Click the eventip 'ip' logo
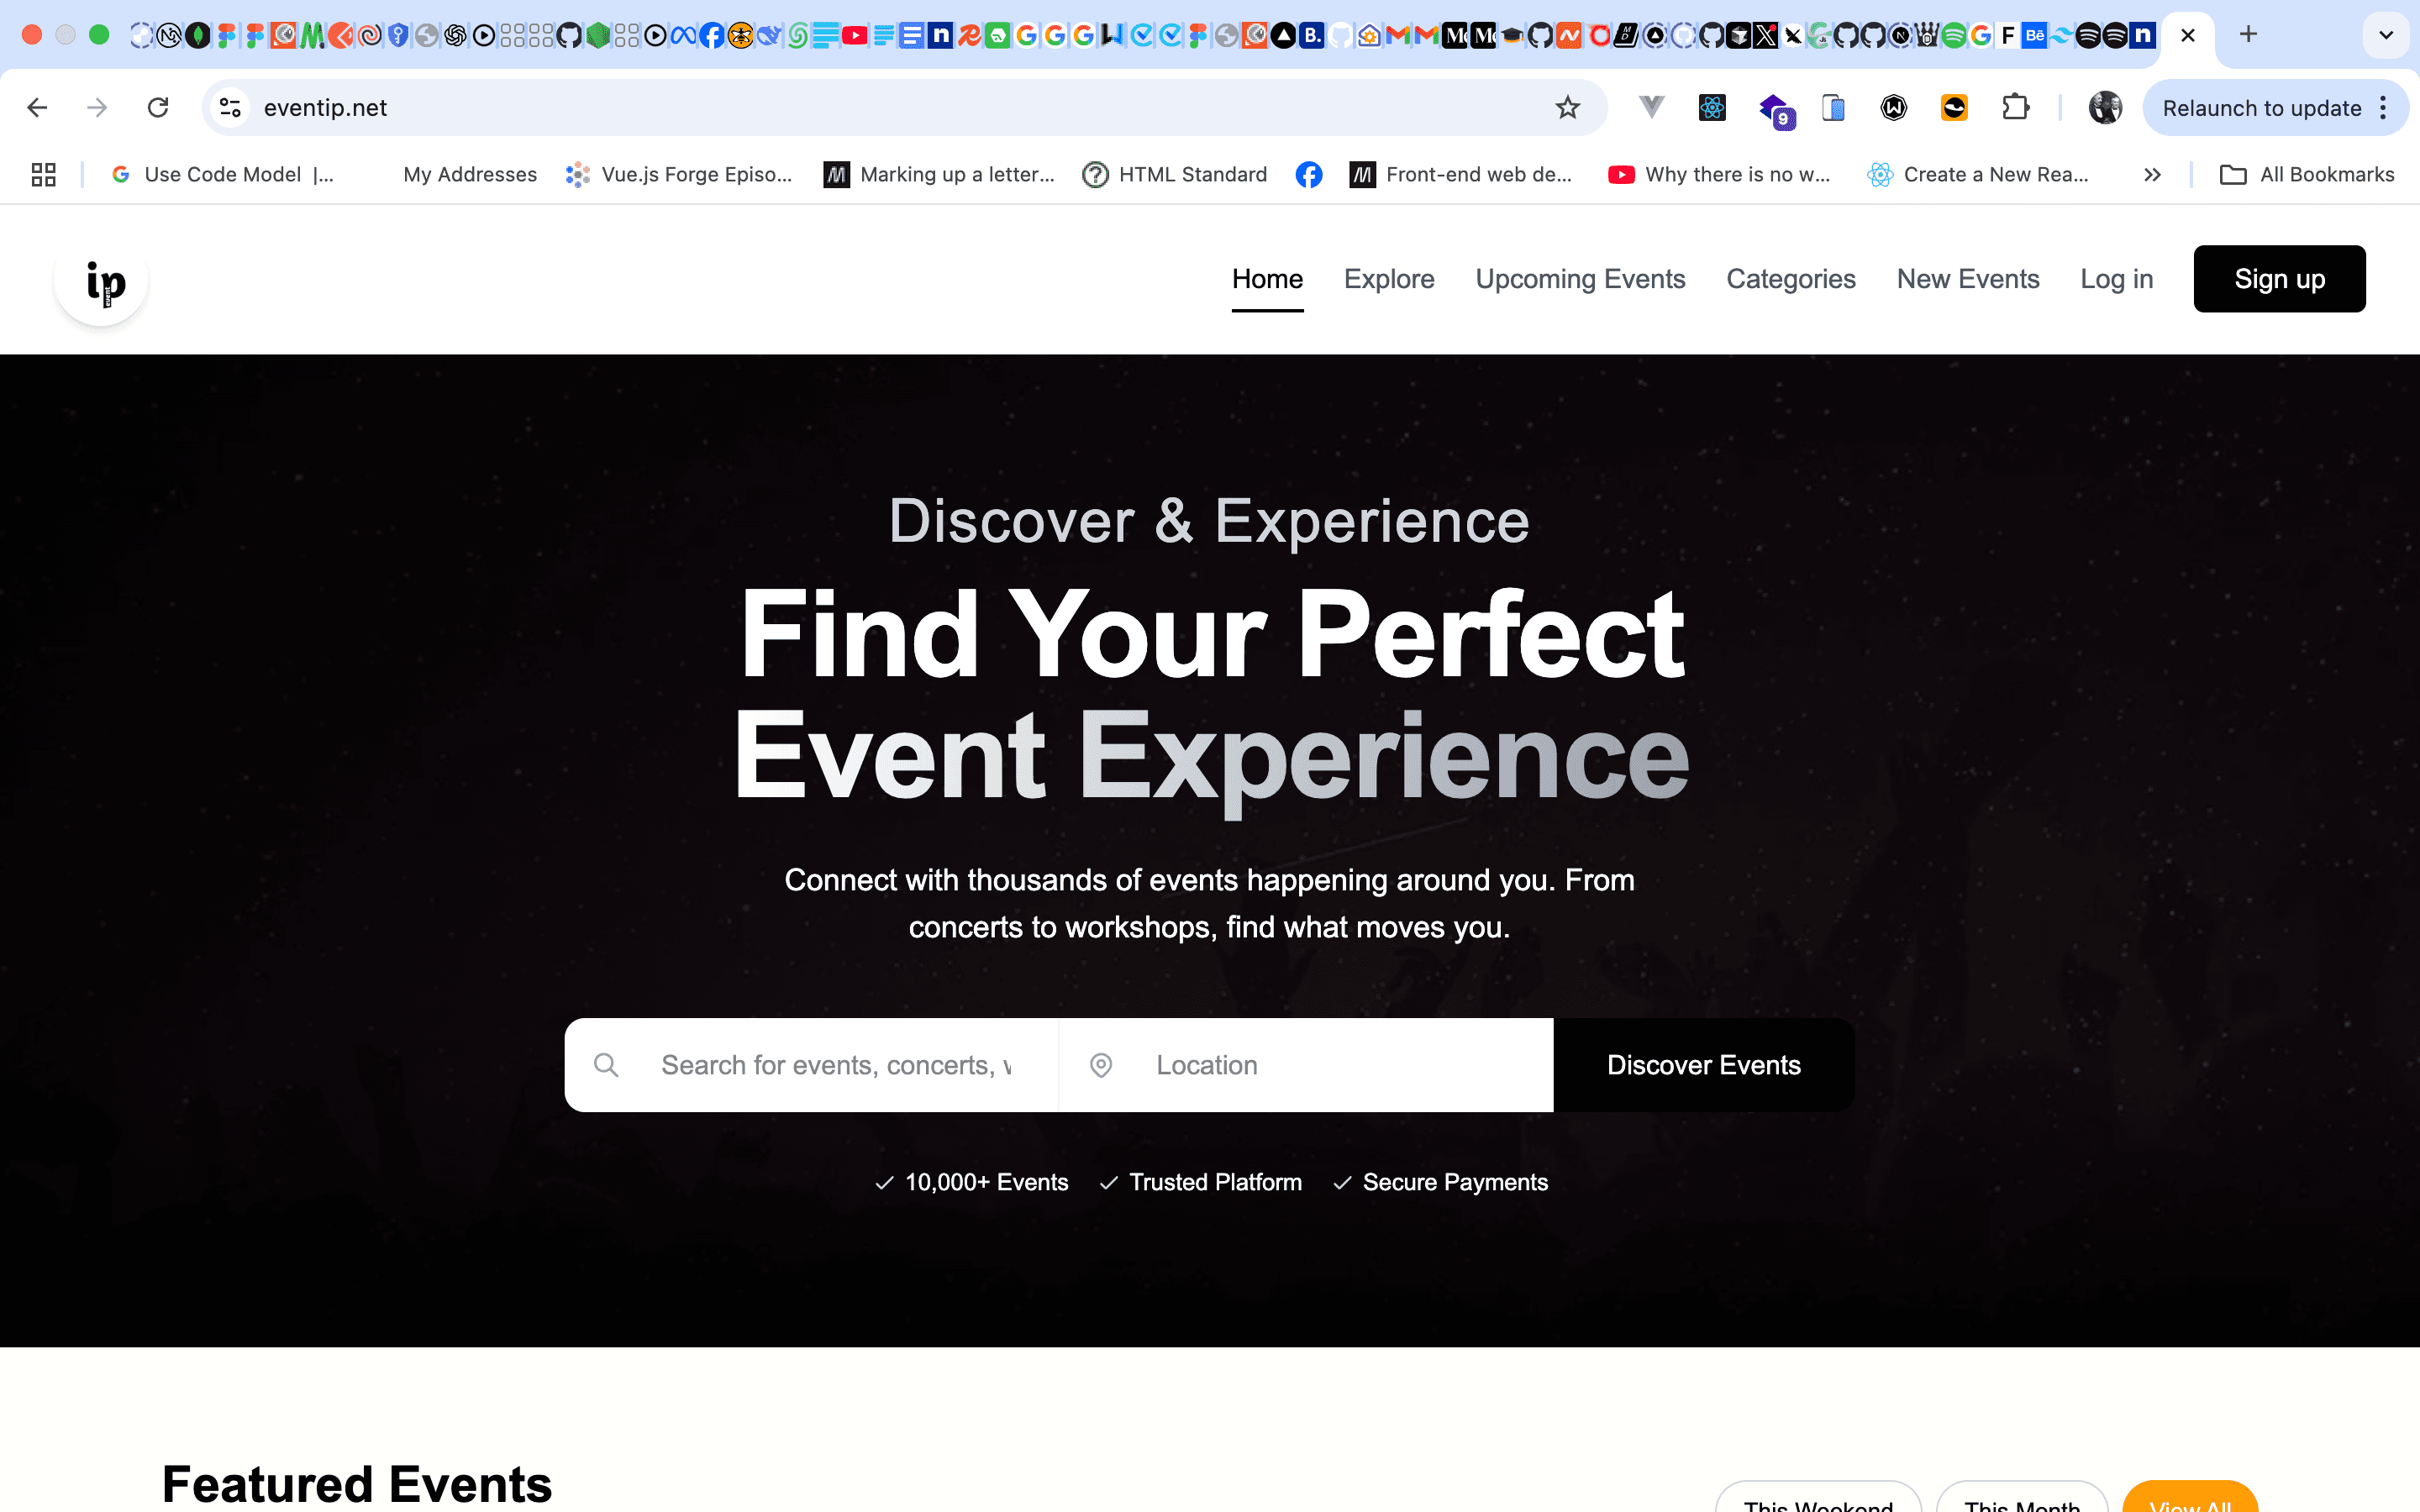The height and width of the screenshot is (1512, 2420). pos(102,281)
